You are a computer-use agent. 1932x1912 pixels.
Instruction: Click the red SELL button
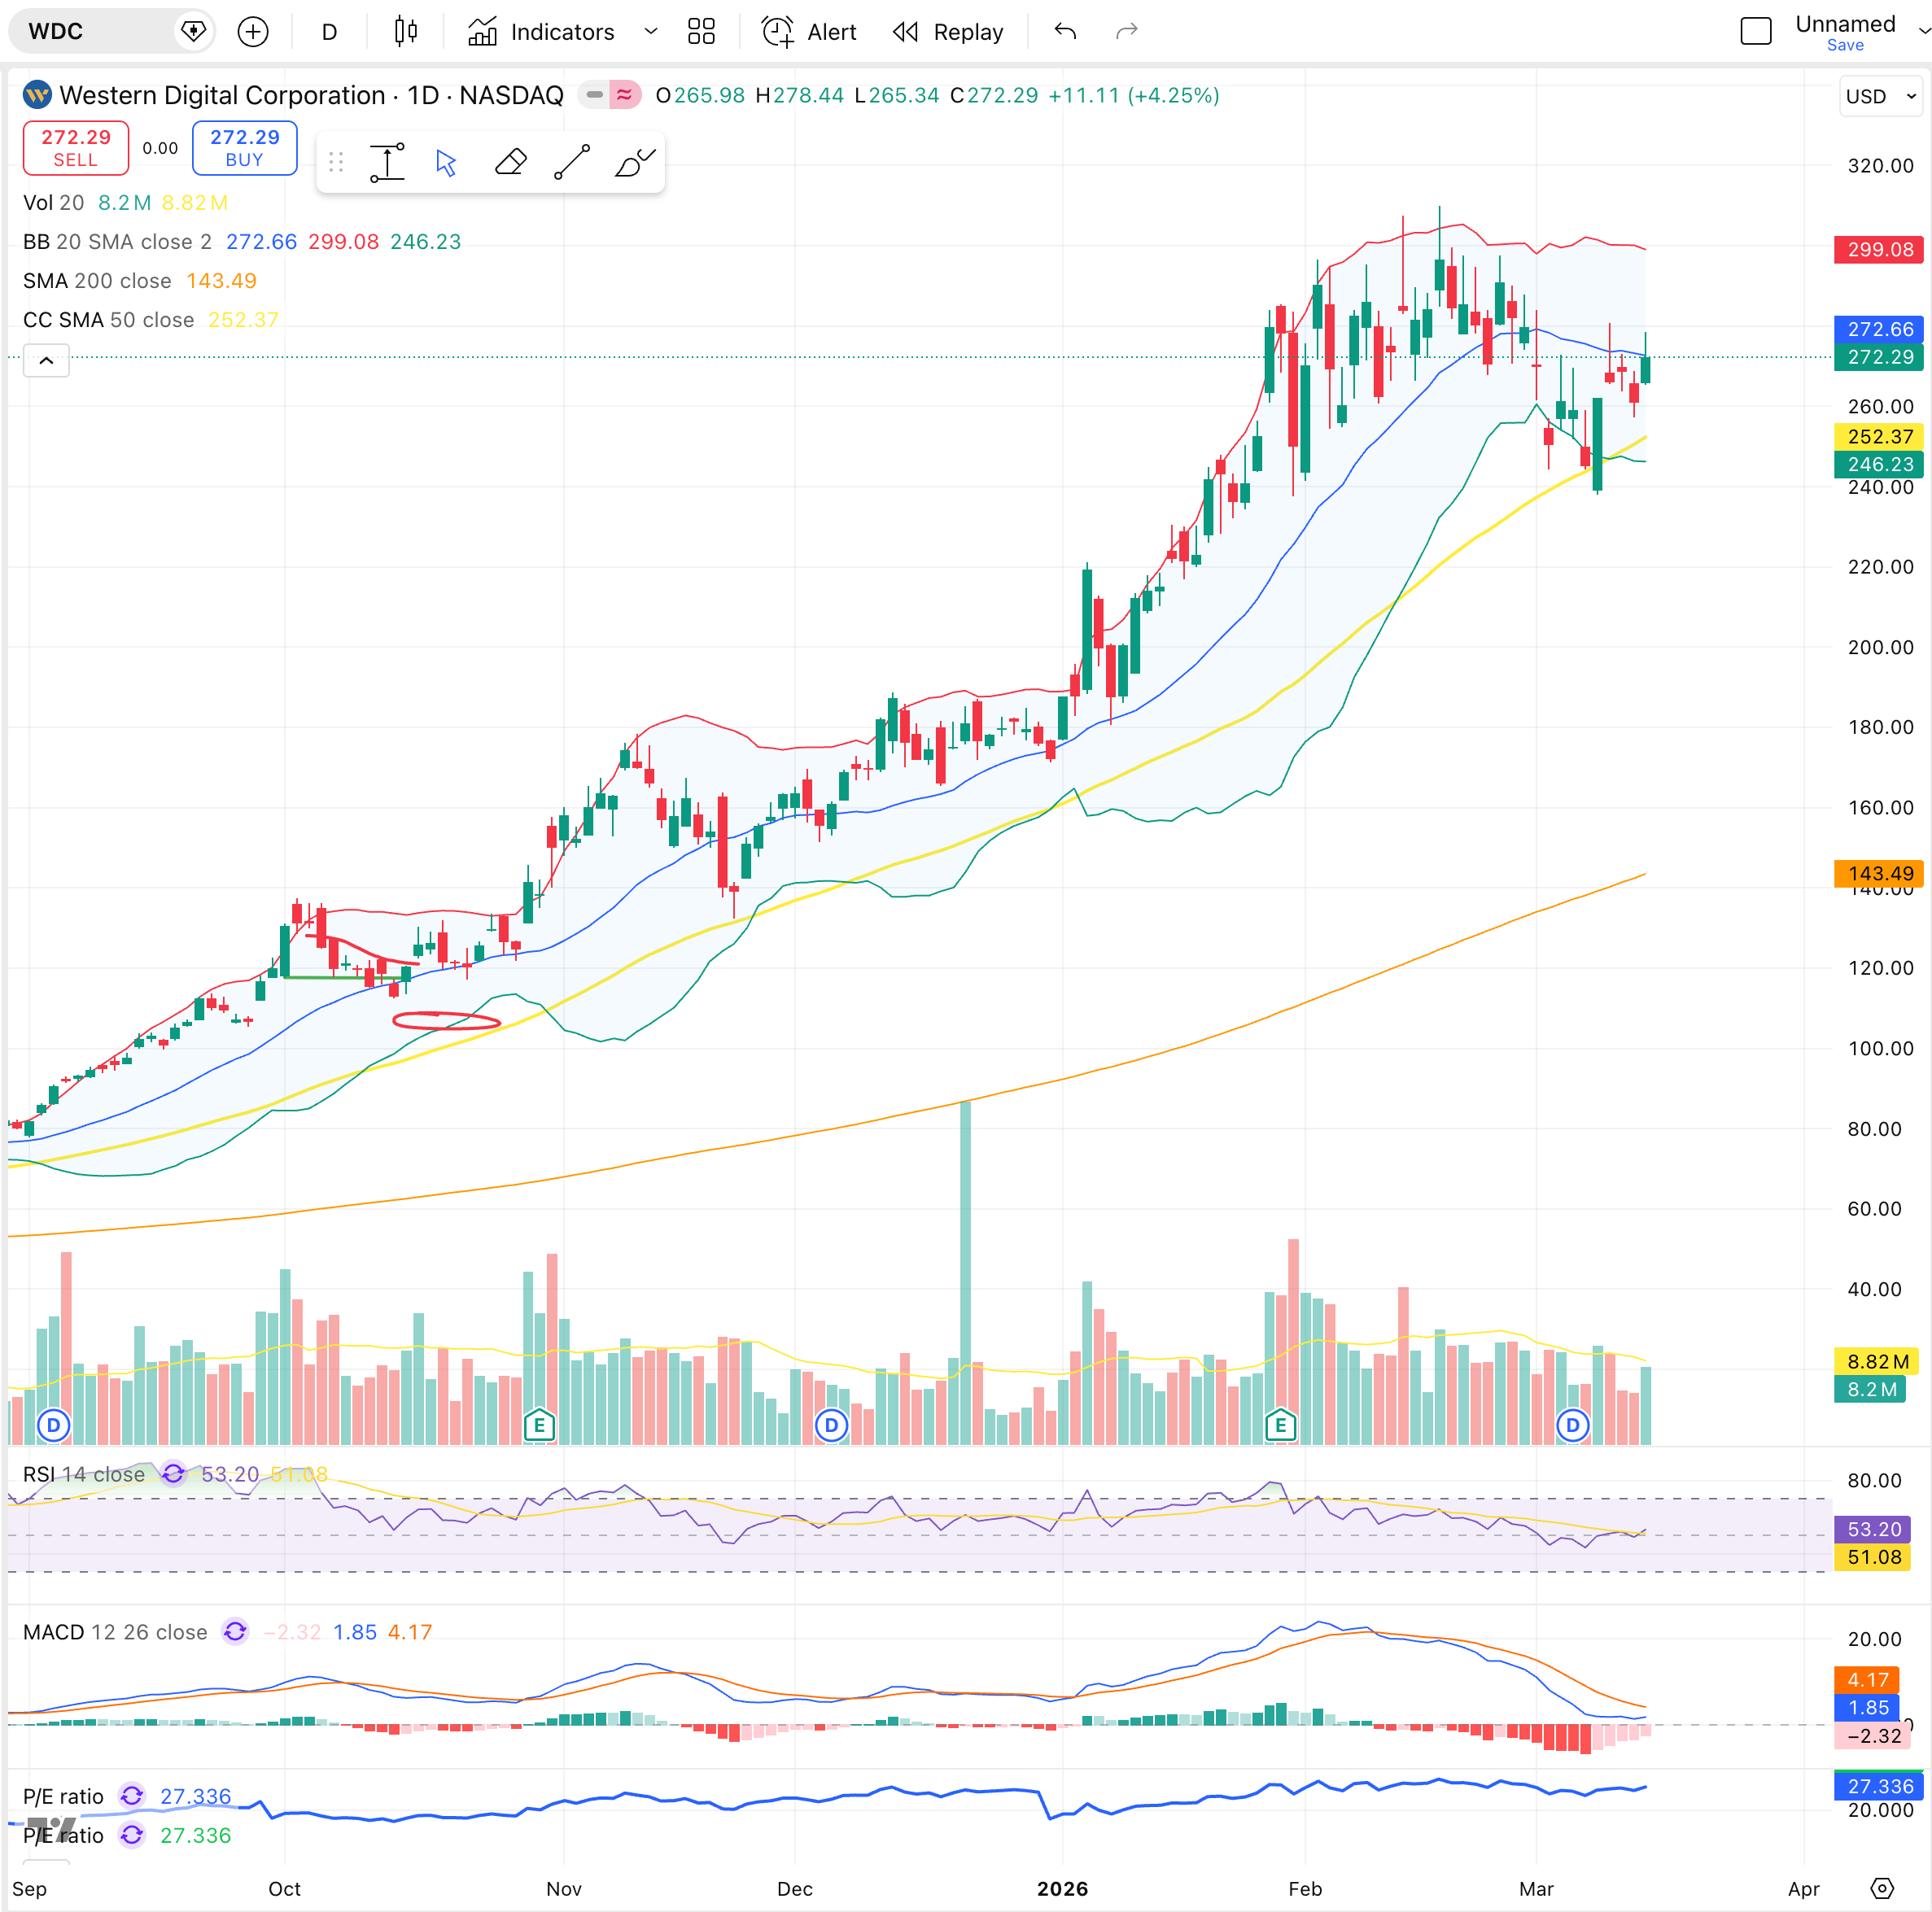click(x=76, y=148)
